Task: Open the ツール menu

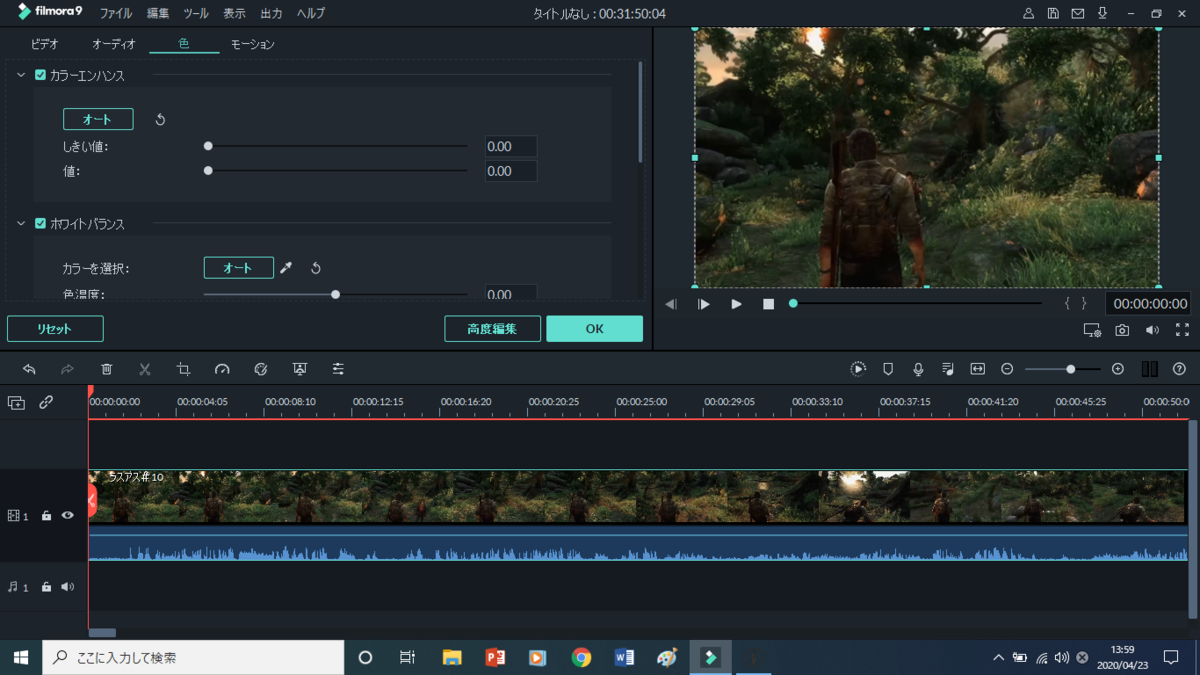Action: tap(196, 14)
